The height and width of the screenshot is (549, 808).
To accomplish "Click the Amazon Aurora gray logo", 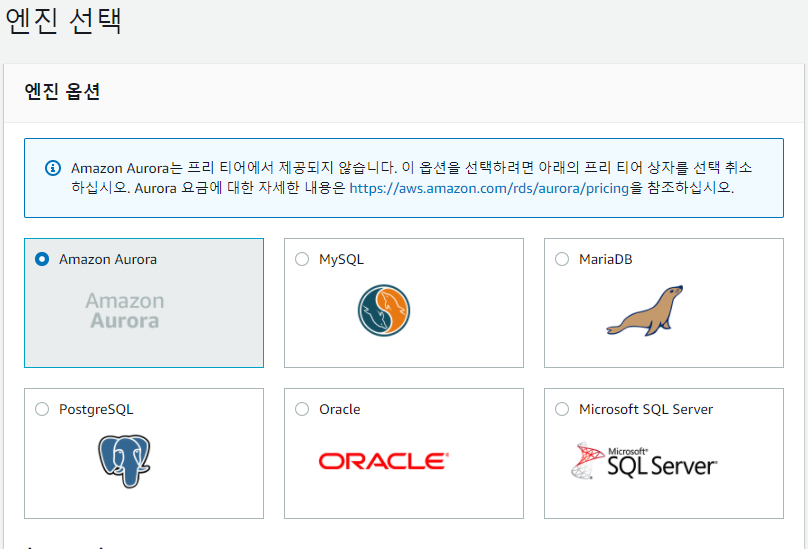I will 125,310.
